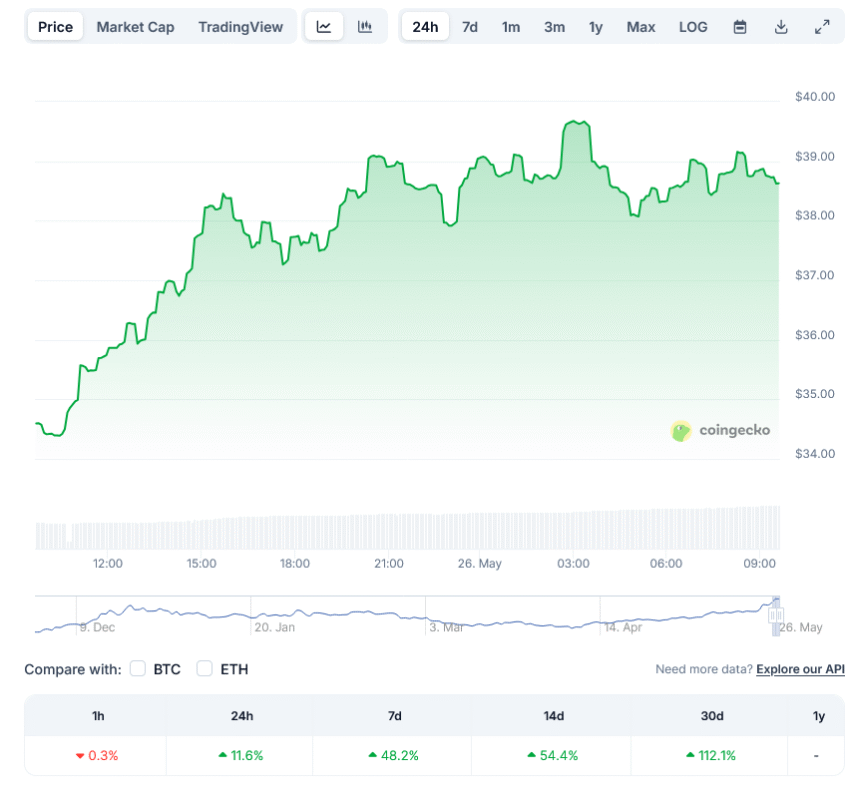Screen dimensions: 845x800
Task: Click the 03:00 time axis label
Action: click(573, 563)
